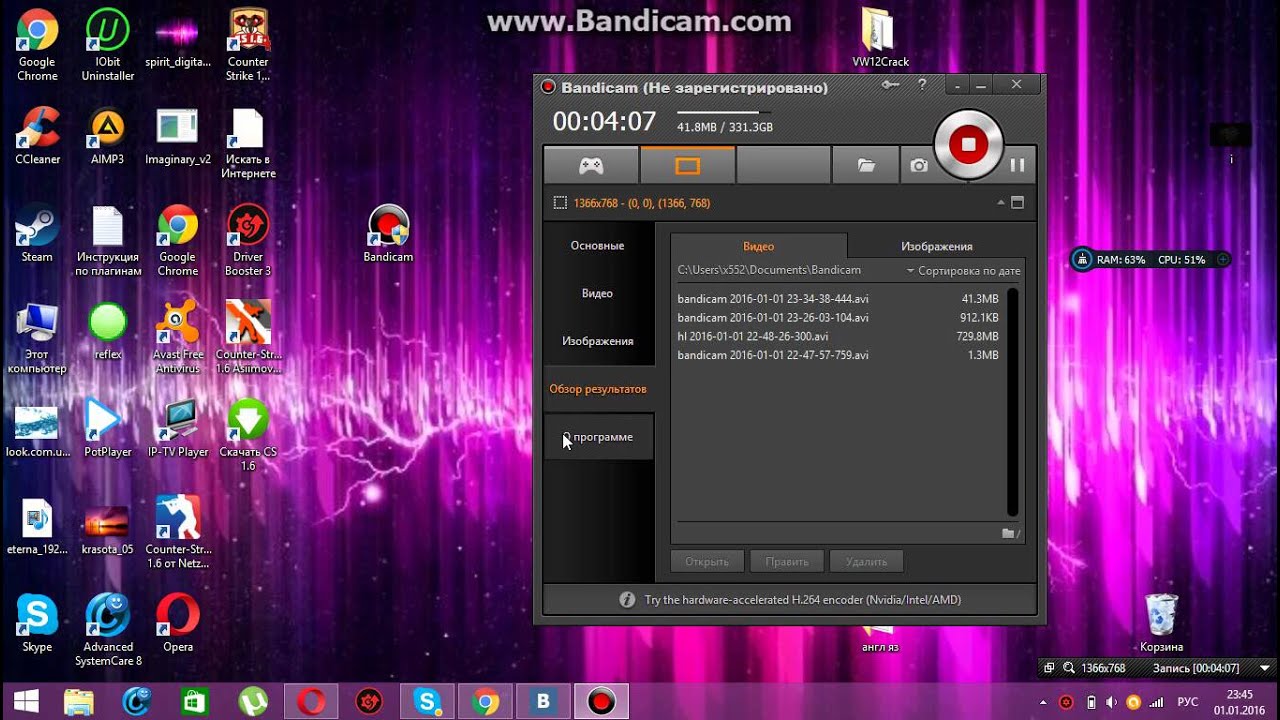
Task: Select the Imaginary_v2 file on desktop
Action: point(178,136)
